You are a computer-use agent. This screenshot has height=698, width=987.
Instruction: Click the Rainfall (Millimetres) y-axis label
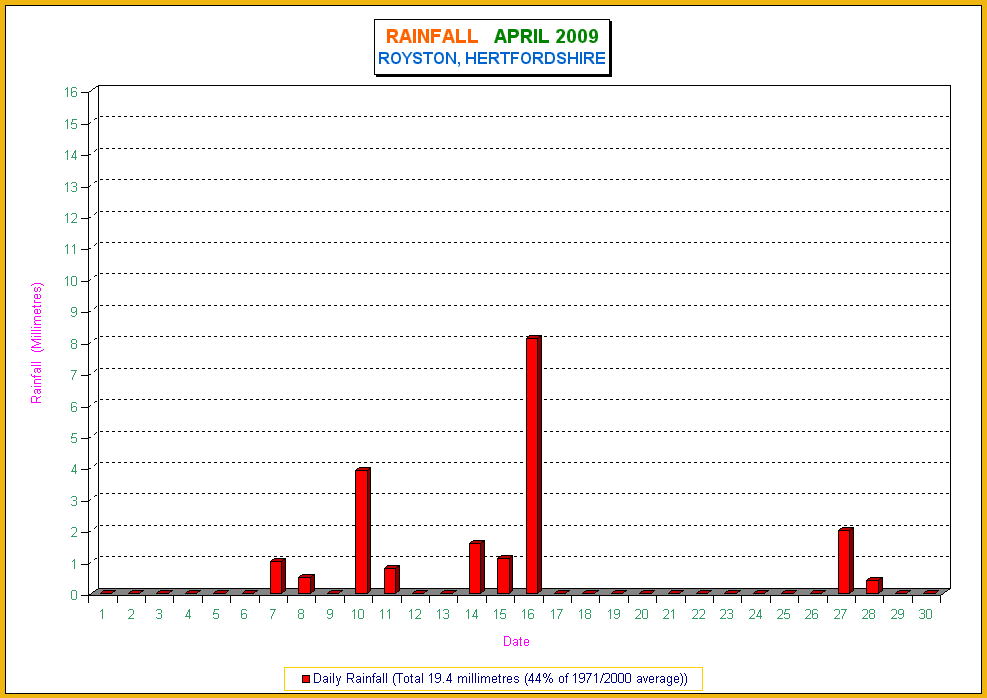pos(37,343)
